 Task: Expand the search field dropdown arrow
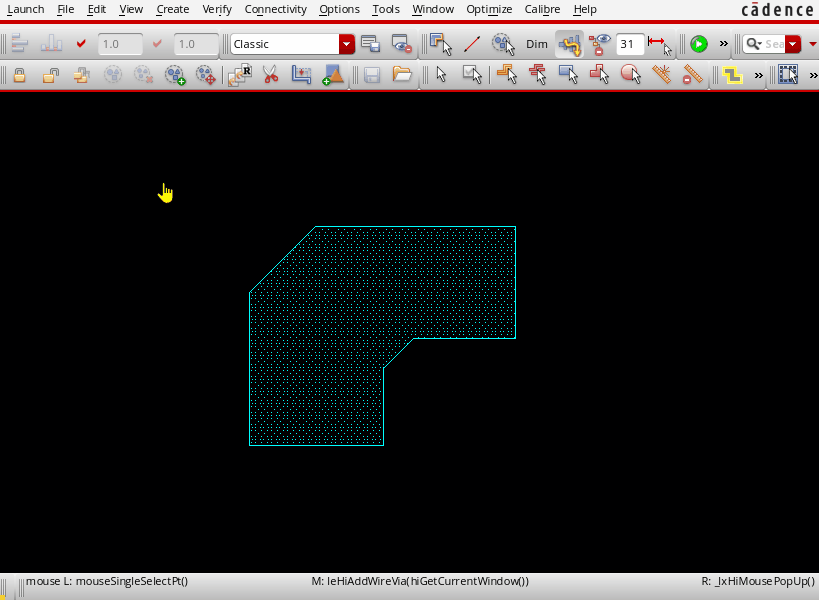793,44
